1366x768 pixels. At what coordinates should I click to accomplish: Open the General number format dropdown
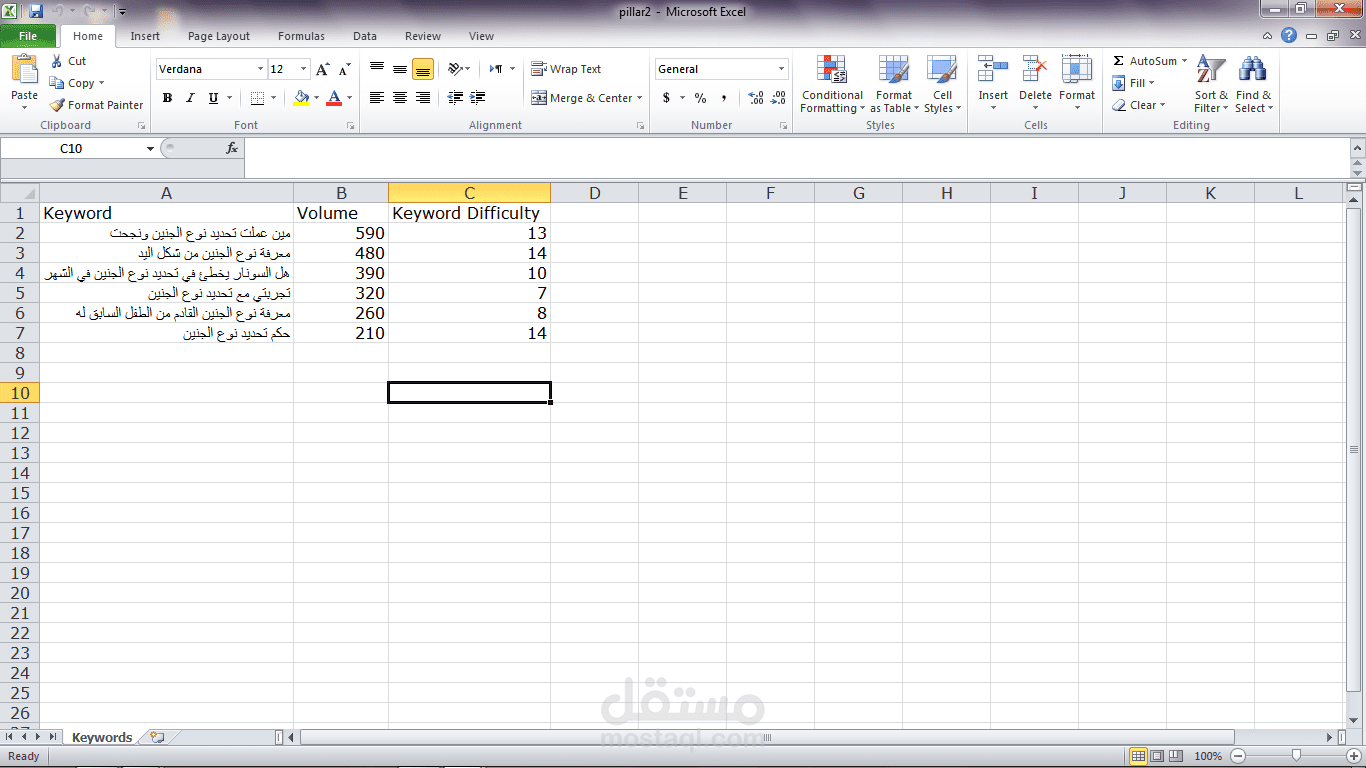(x=782, y=69)
